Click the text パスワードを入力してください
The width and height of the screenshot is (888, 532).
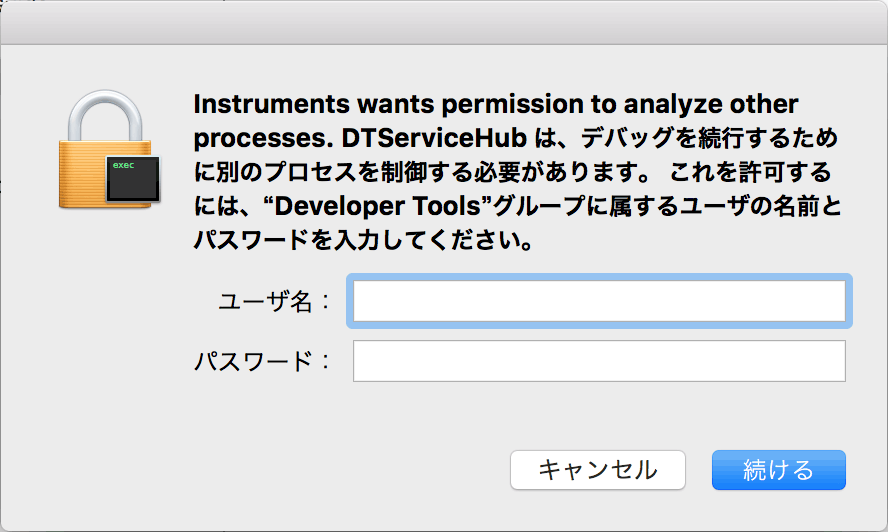click(x=361, y=241)
